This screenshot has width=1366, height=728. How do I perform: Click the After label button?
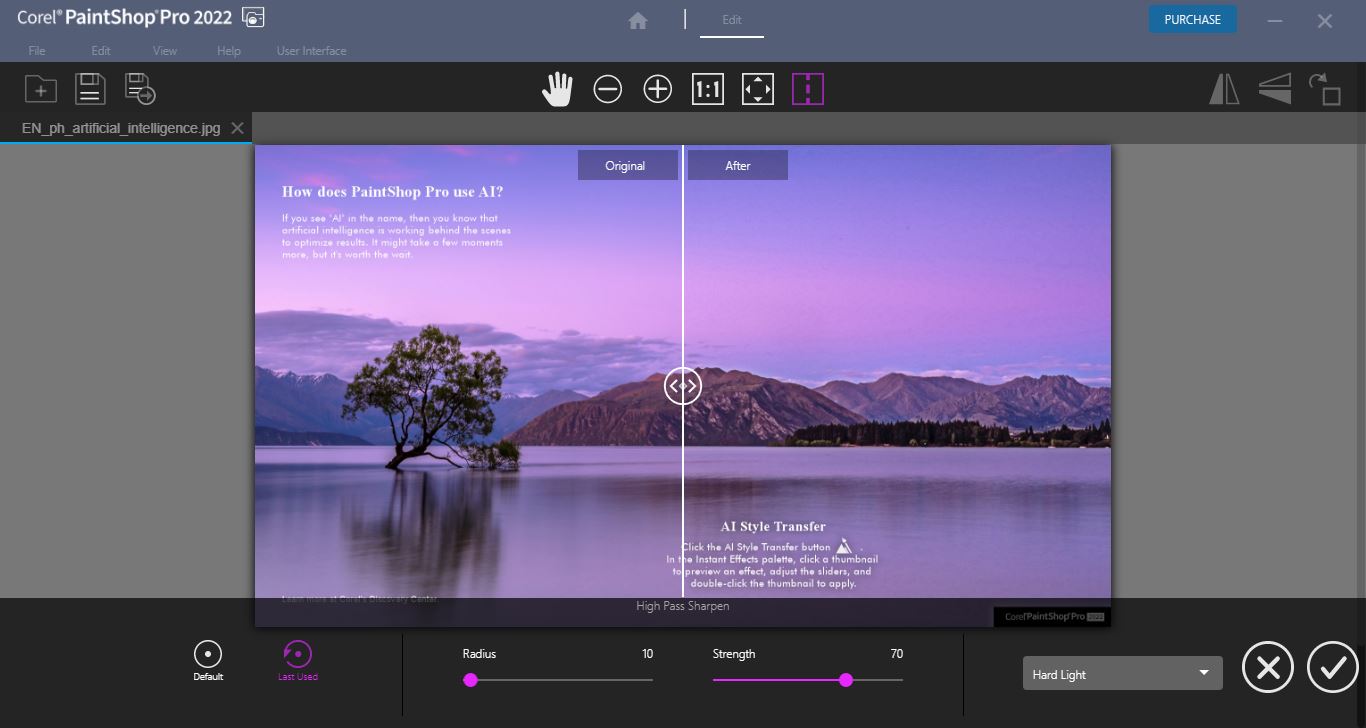tap(738, 165)
